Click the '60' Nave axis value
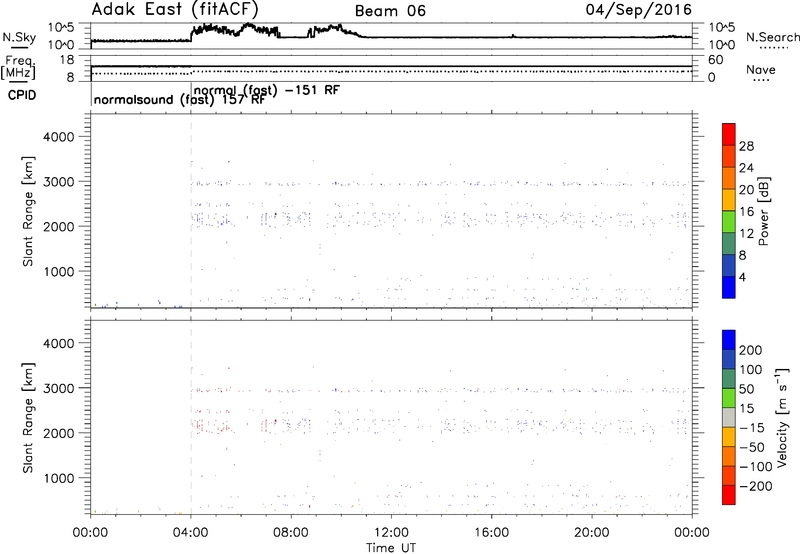The image size is (800, 554). [x=716, y=60]
